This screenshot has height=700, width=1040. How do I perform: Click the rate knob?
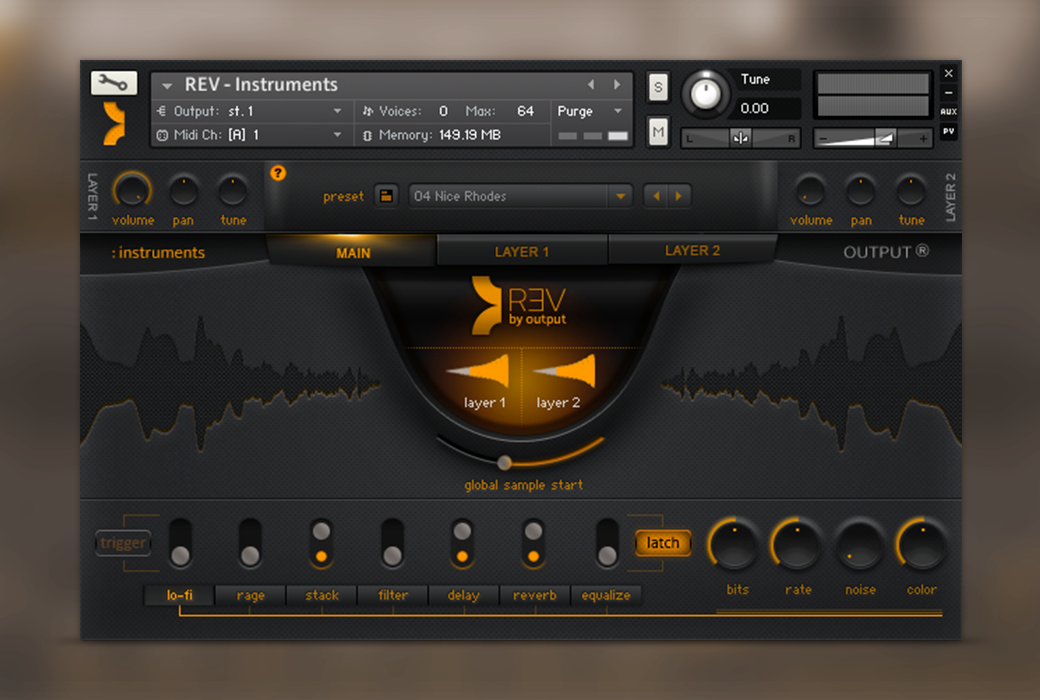[x=796, y=545]
